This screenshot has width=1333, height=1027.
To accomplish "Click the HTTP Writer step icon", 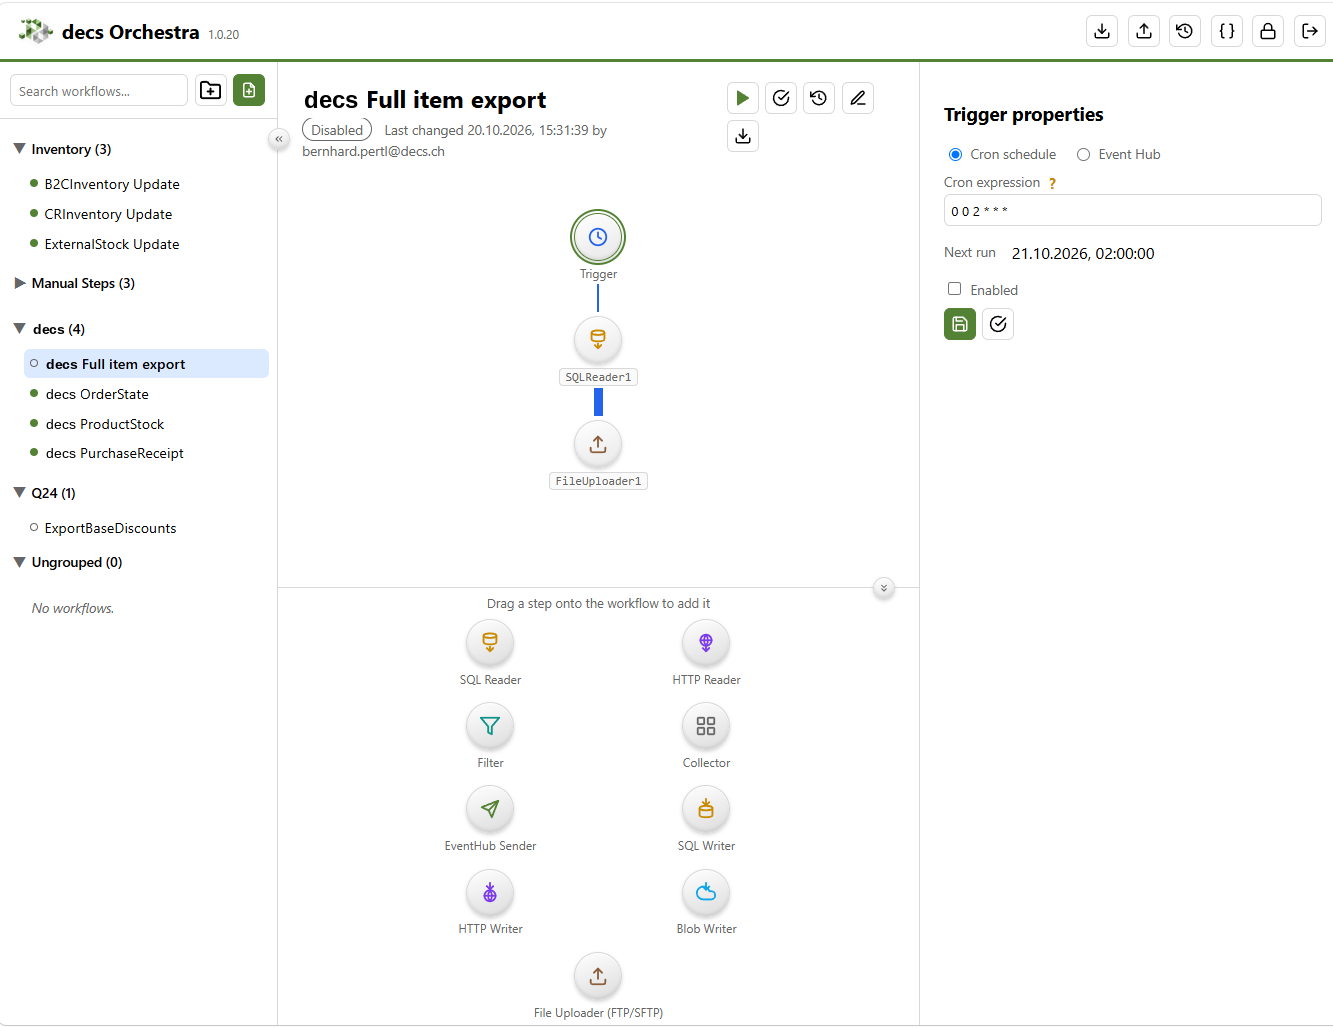I will [490, 892].
